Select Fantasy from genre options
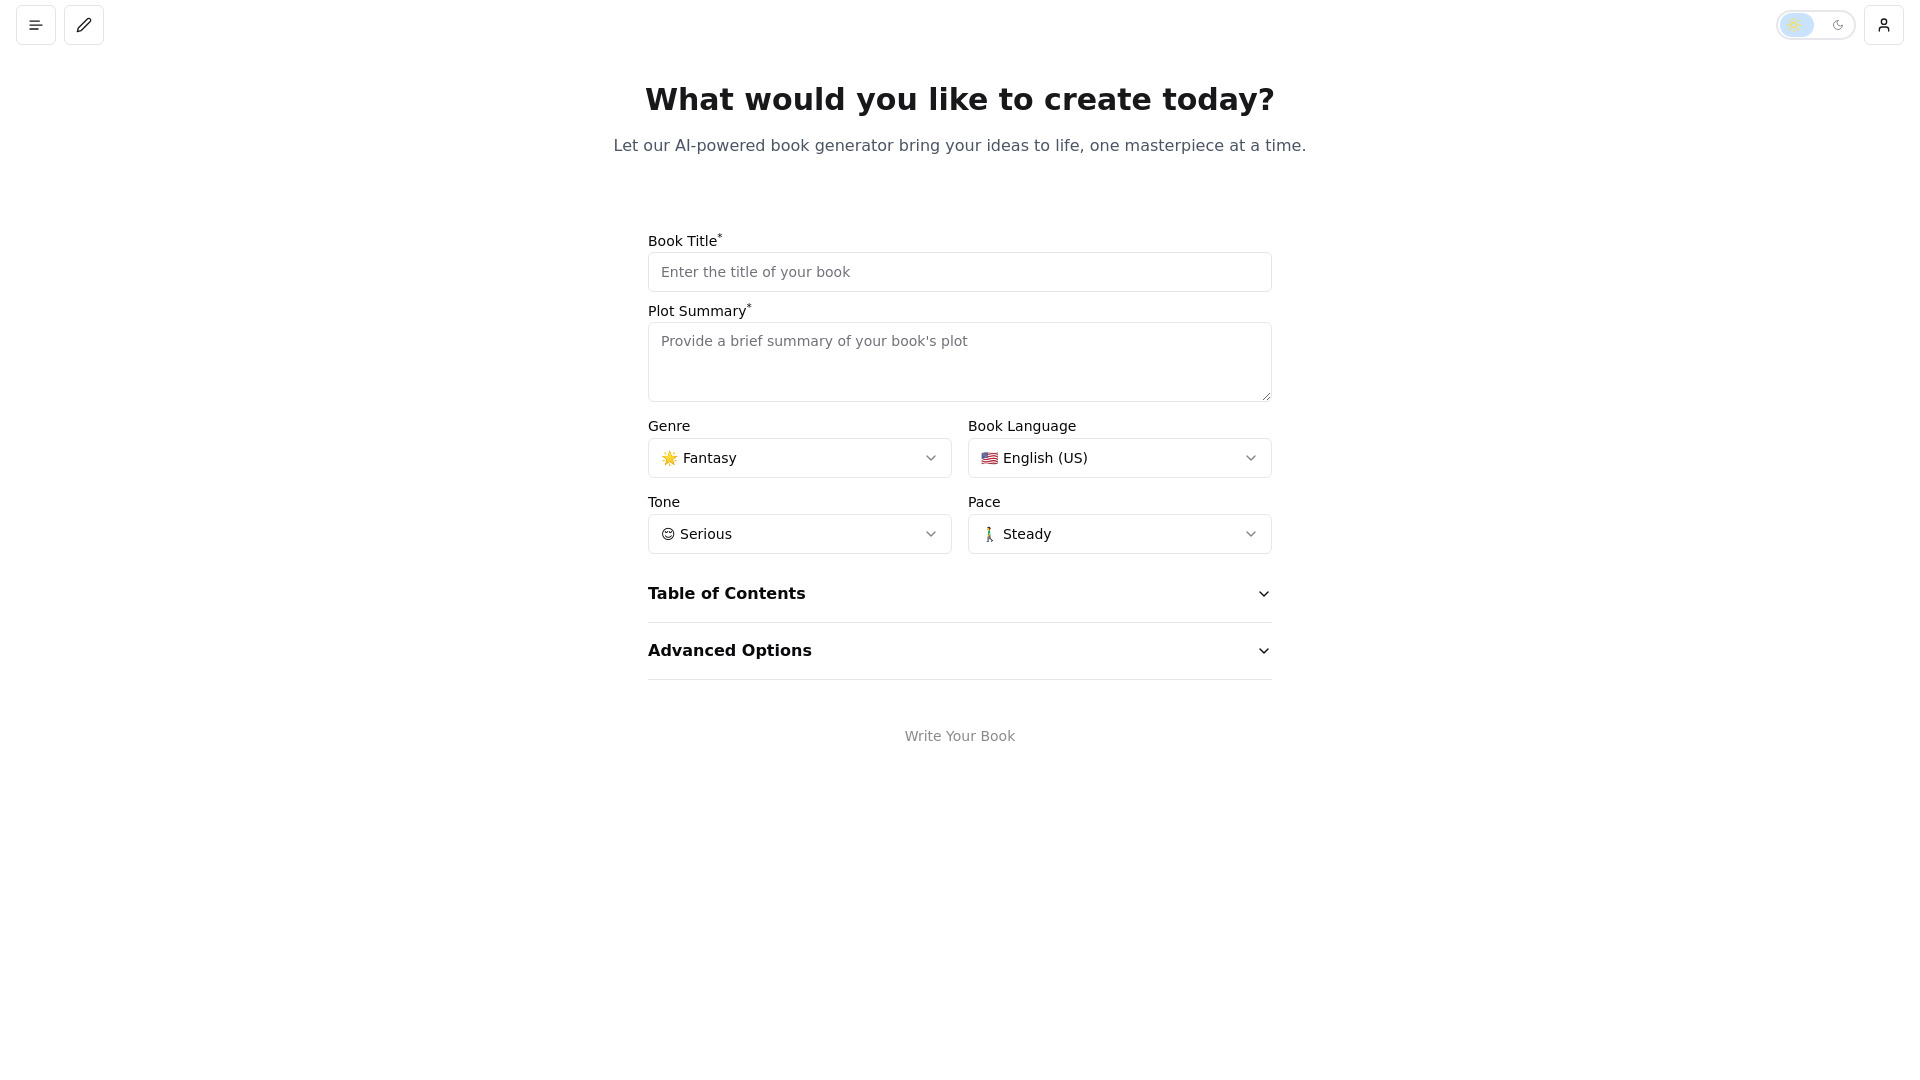This screenshot has width=1920, height=1080. pyautogui.click(x=799, y=458)
